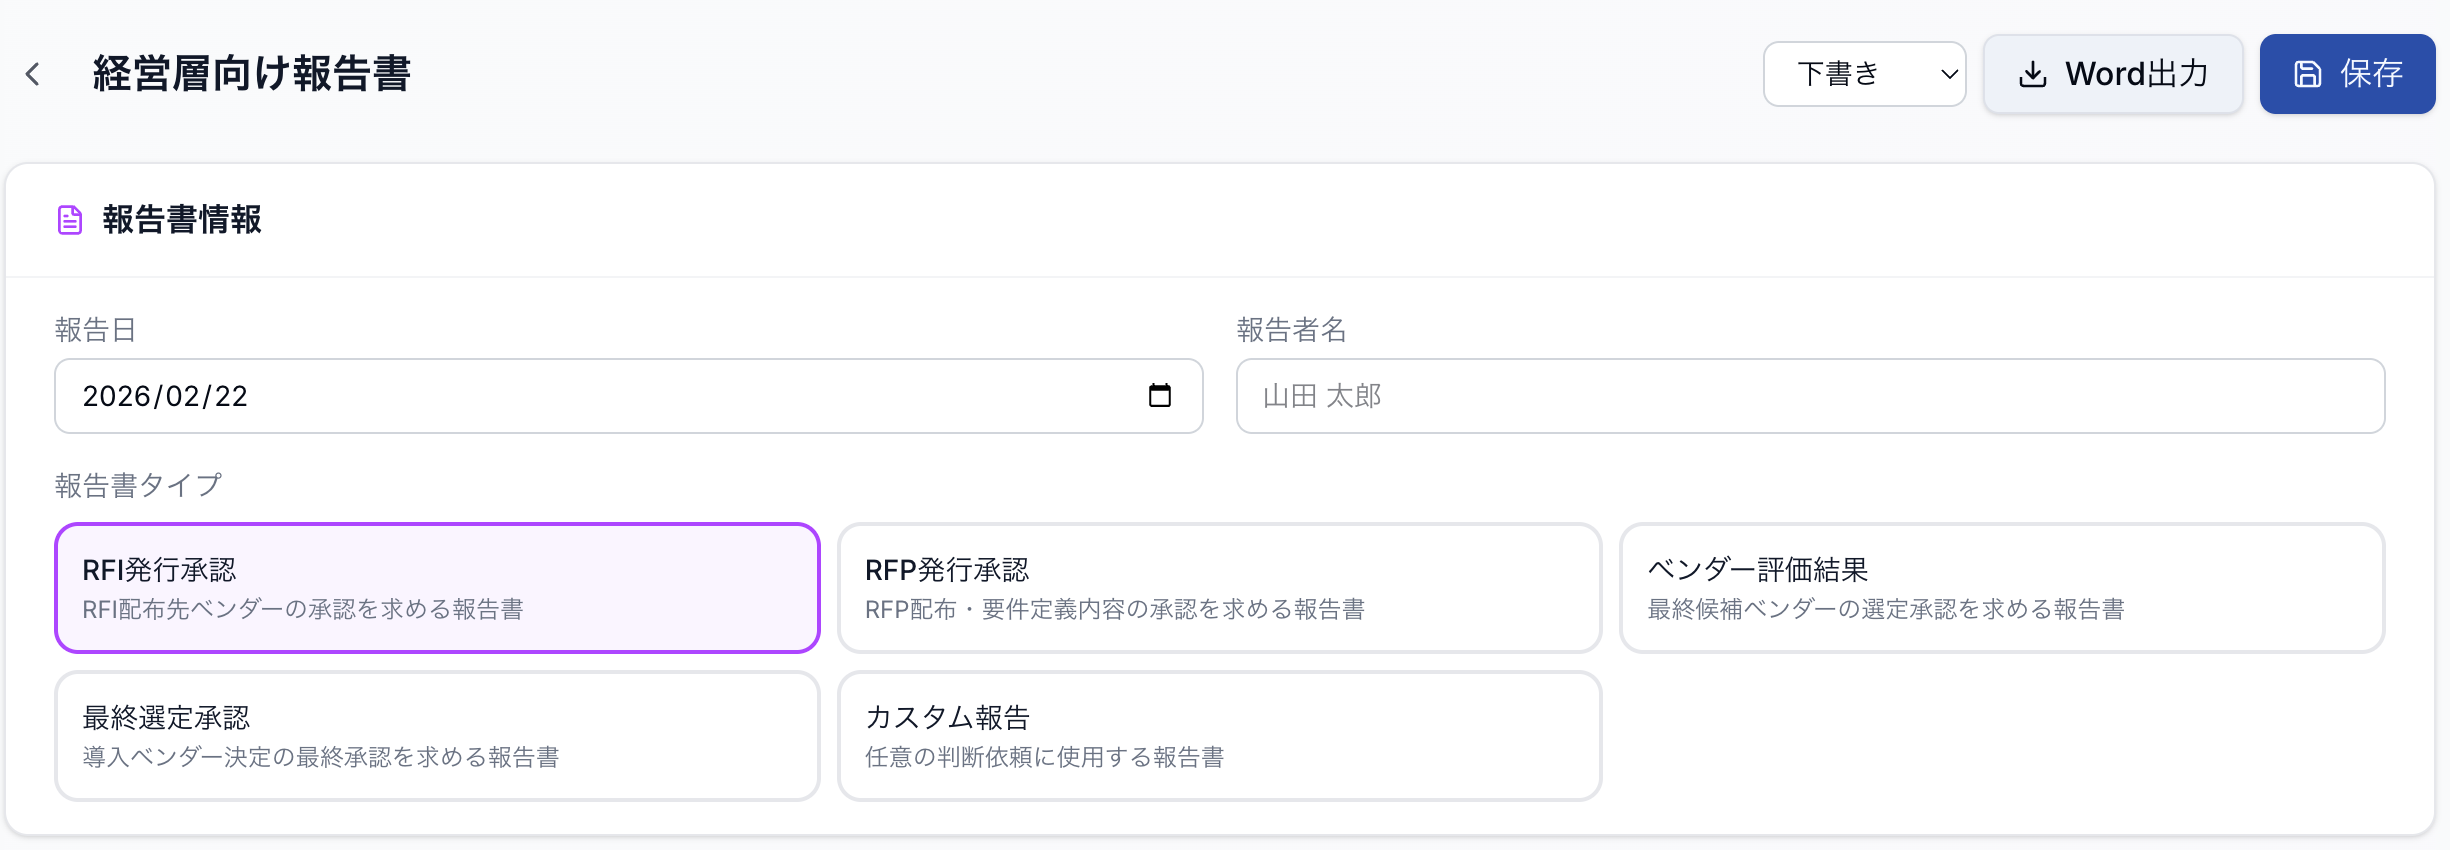Click the download icon beside Word出力
2450x850 pixels.
2033,74
